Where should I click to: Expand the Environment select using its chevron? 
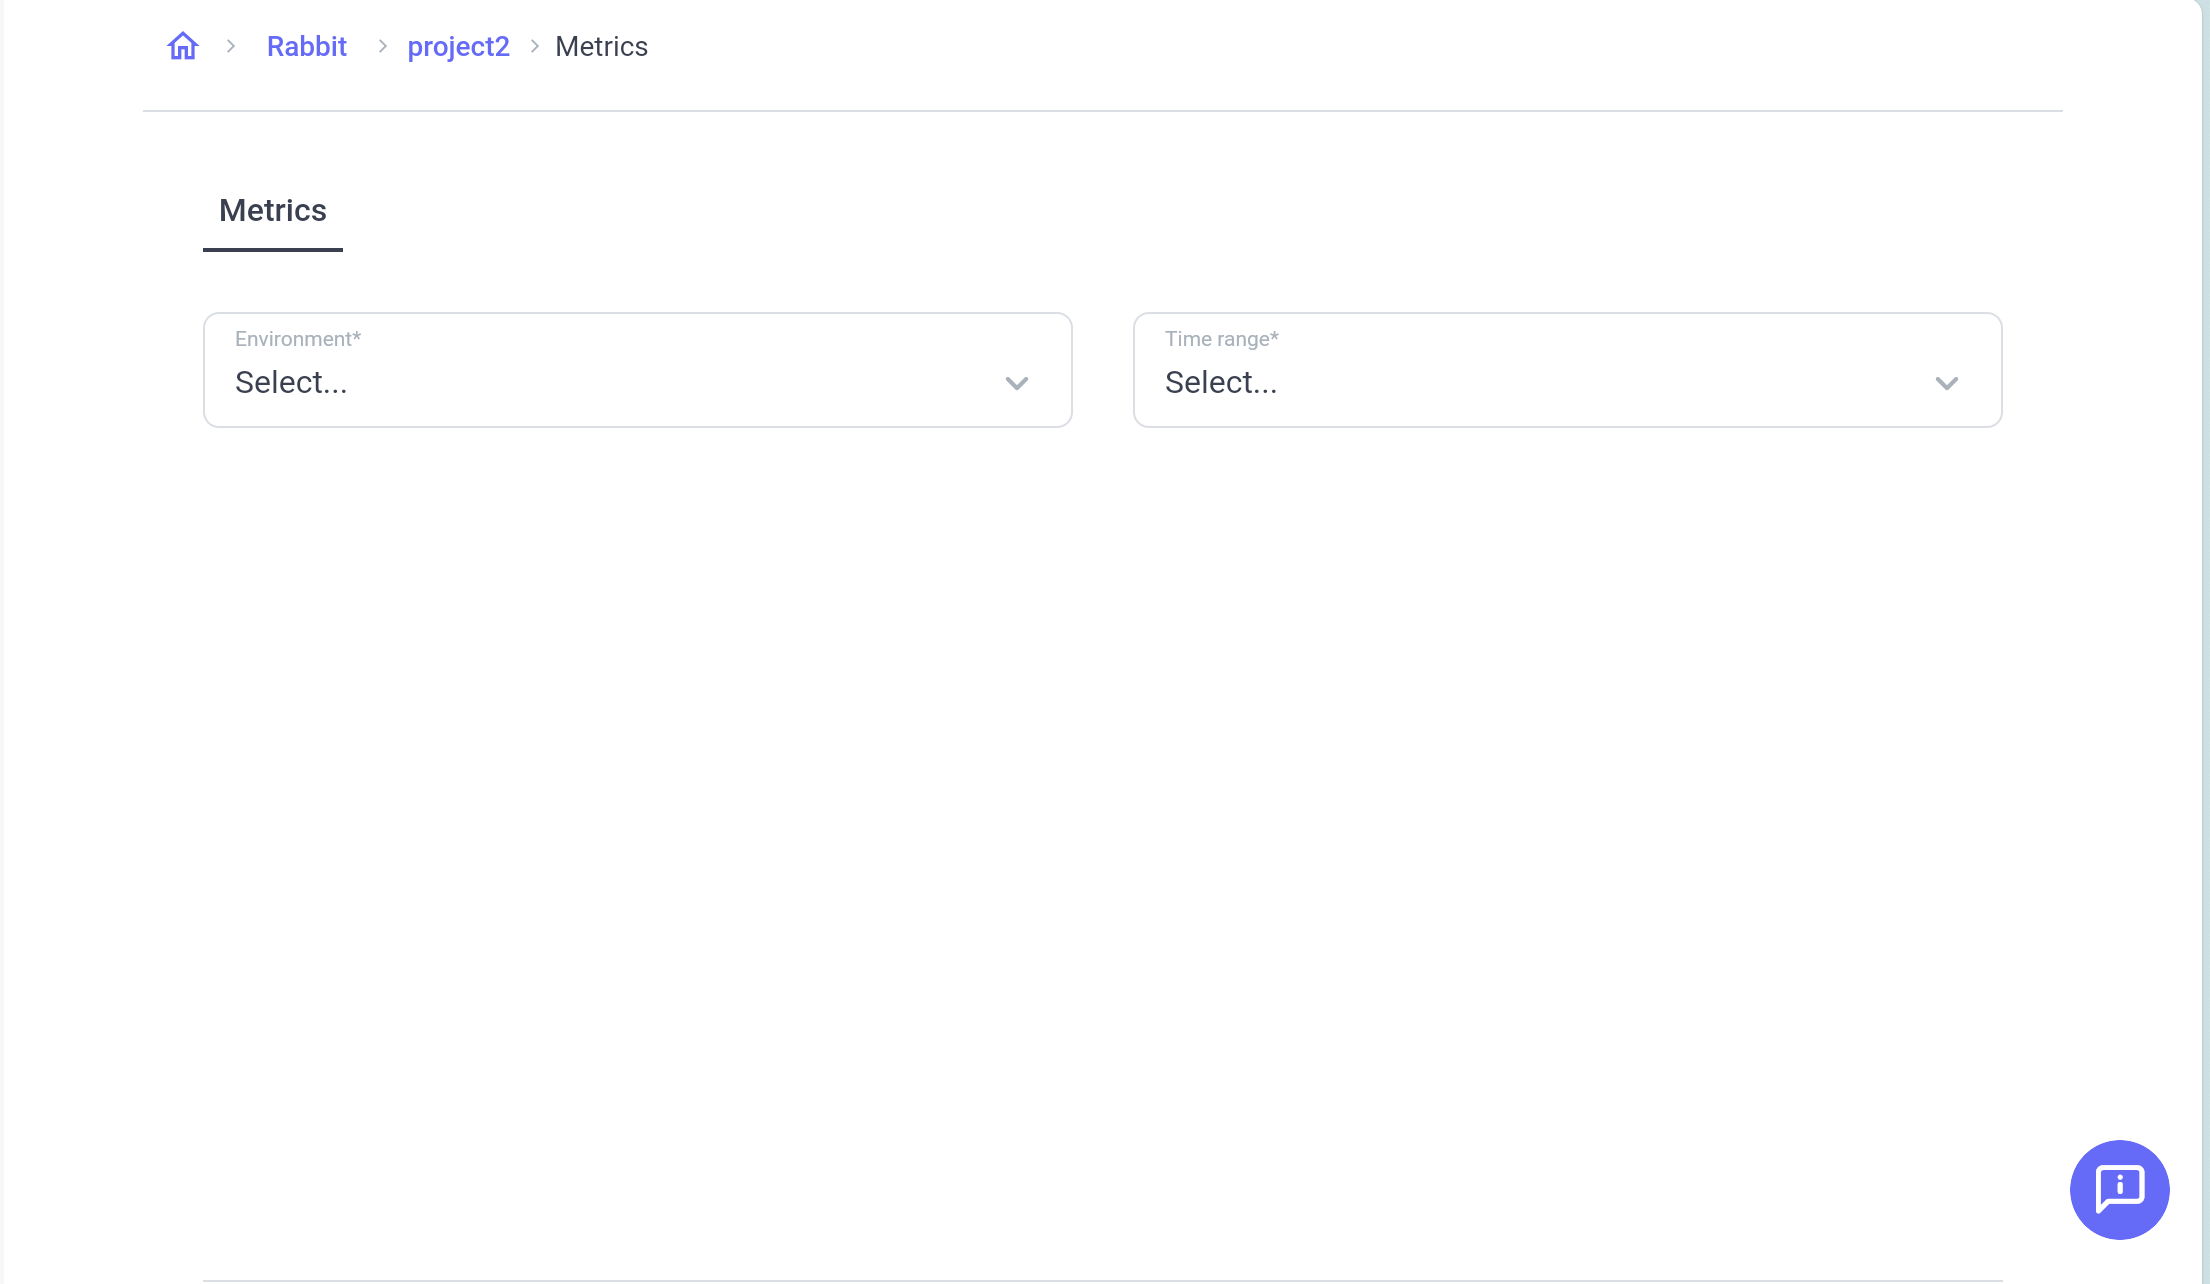1017,383
